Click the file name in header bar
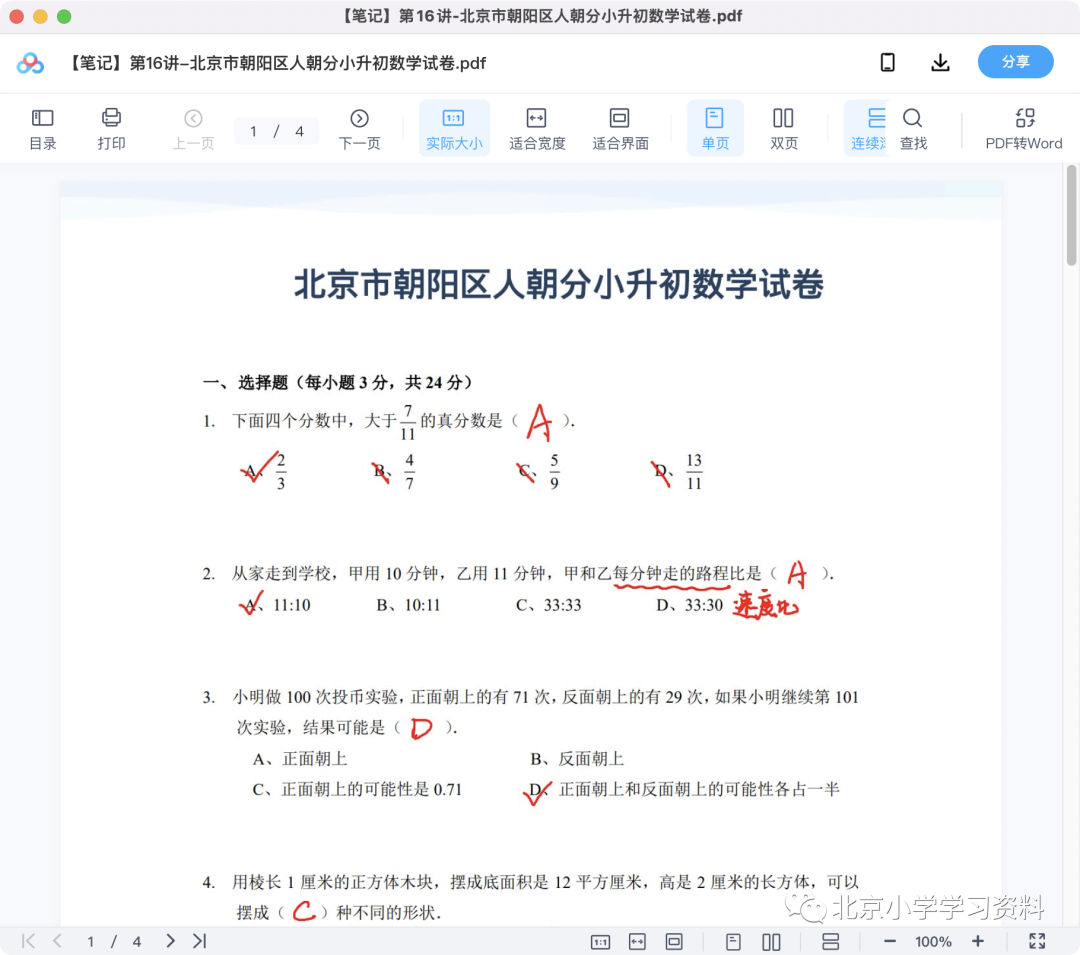This screenshot has height=955, width=1080. 276,63
